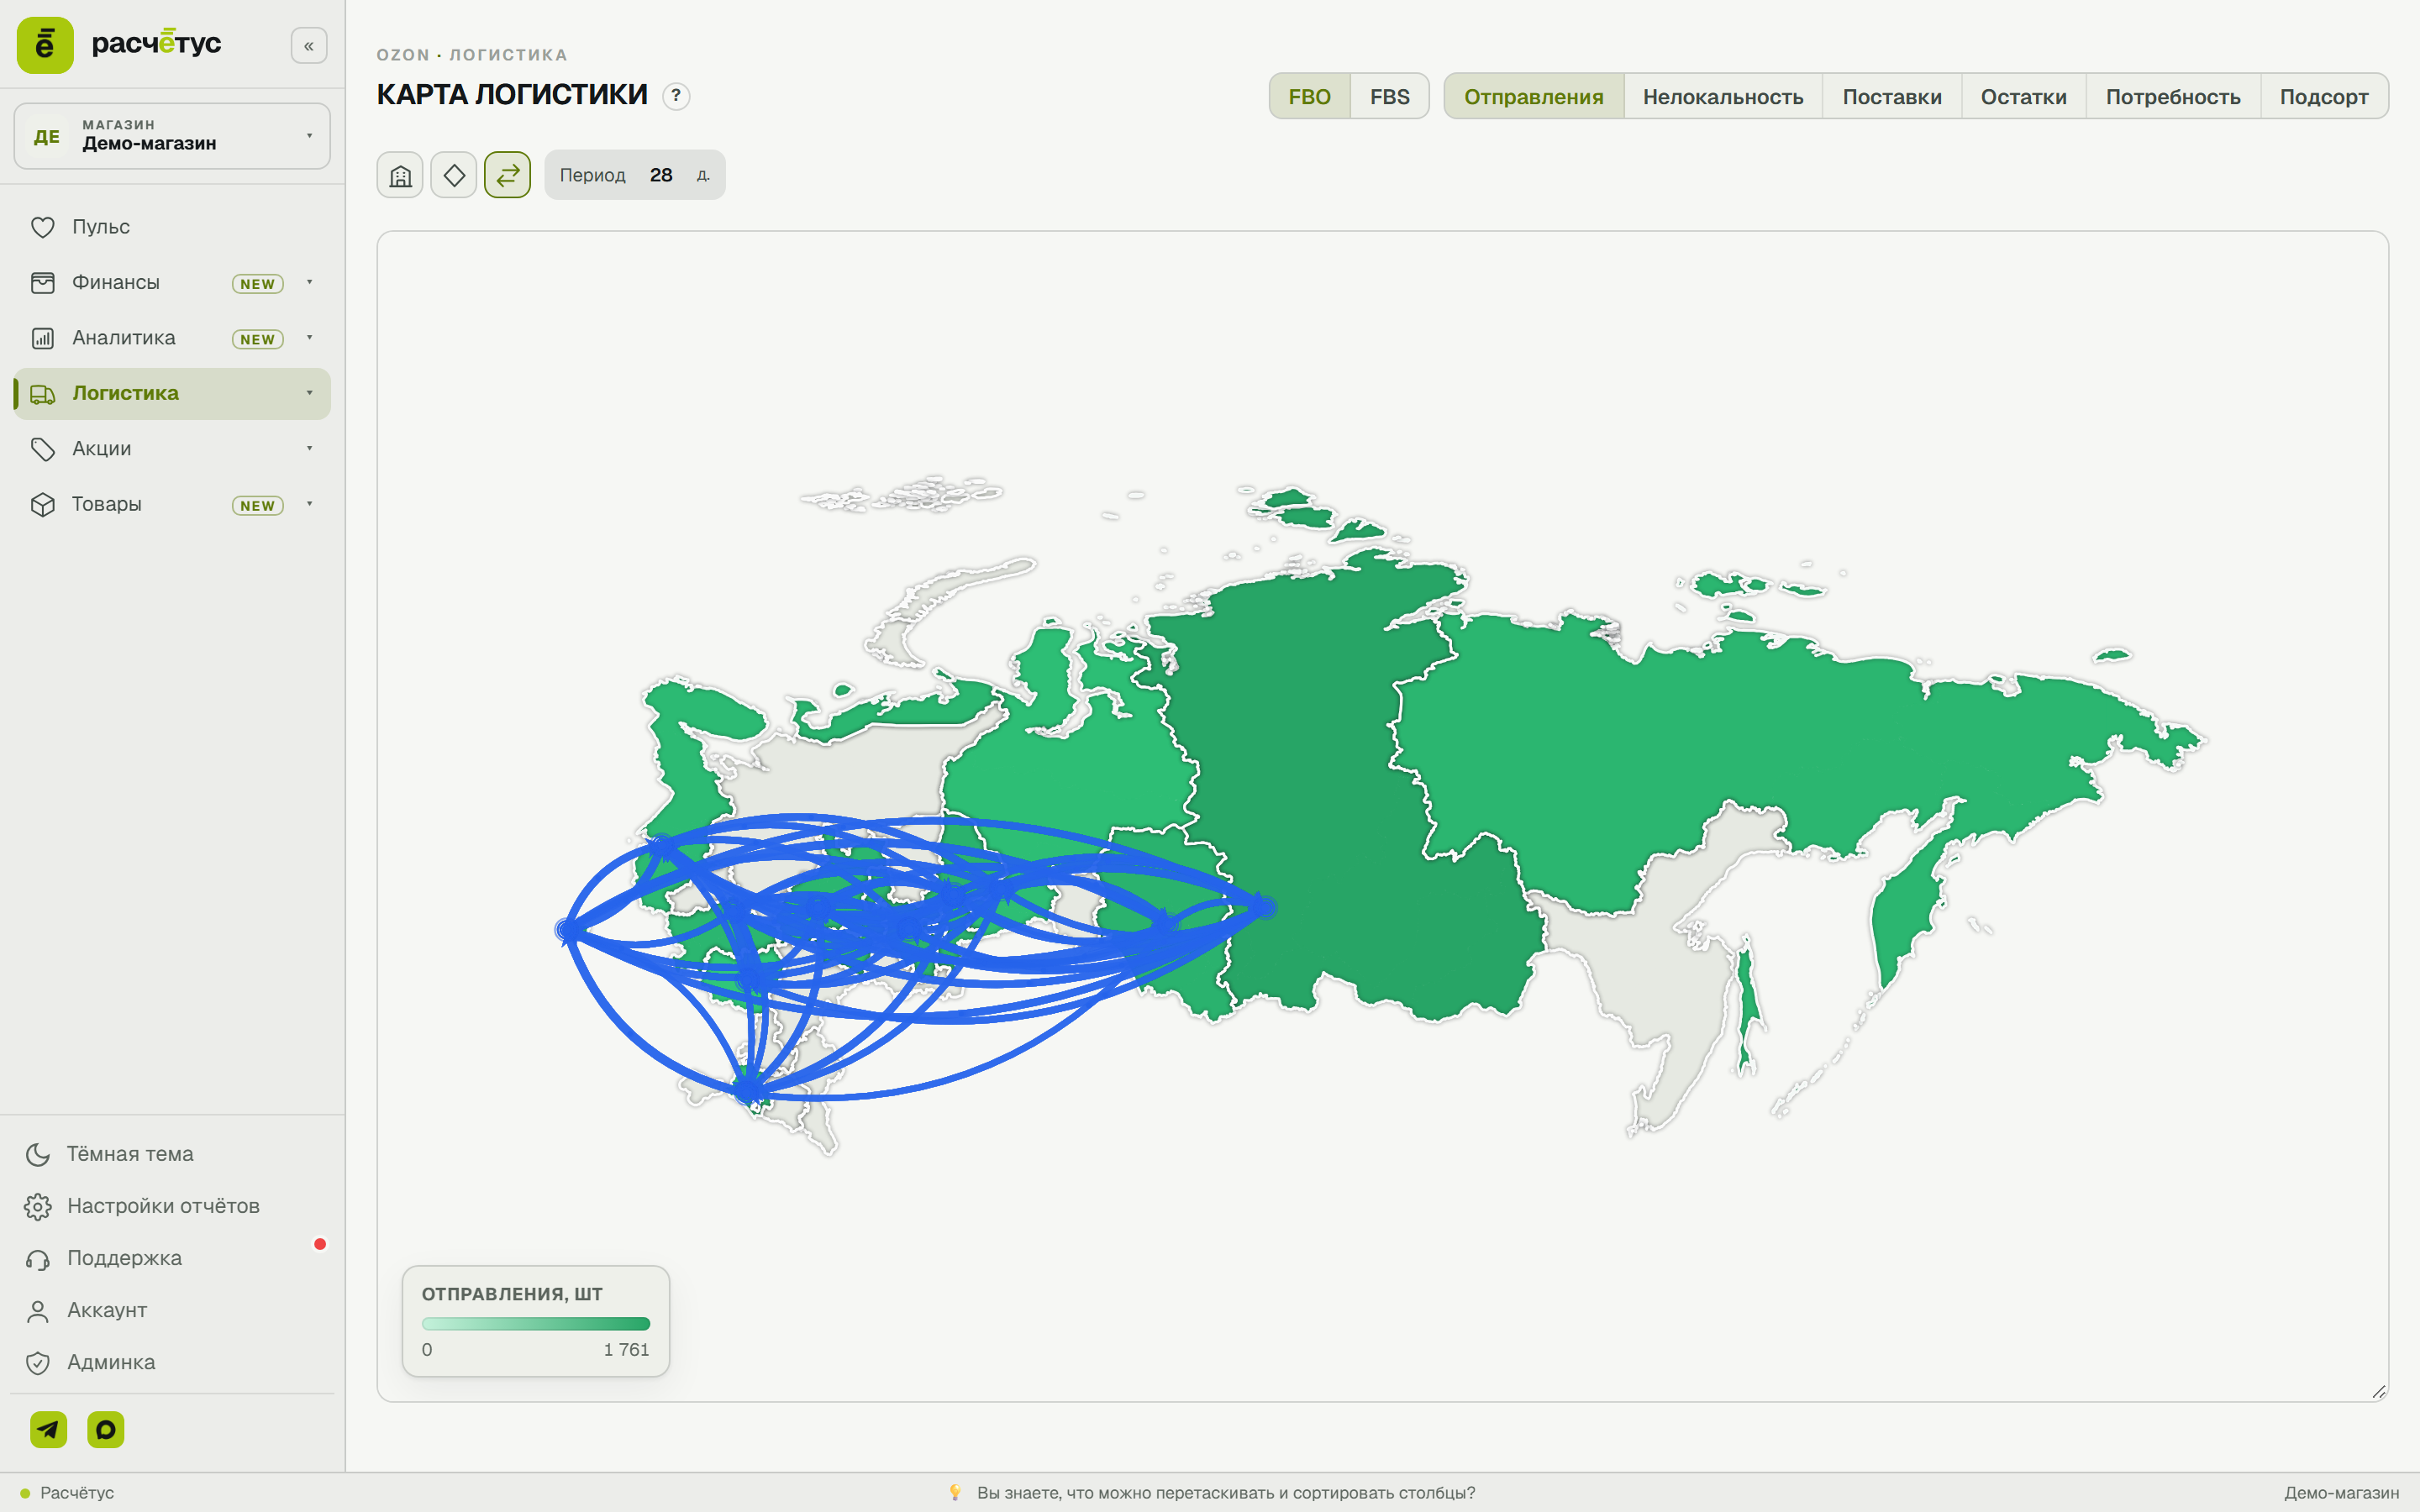Click the Пульс heart icon

pyautogui.click(x=43, y=227)
